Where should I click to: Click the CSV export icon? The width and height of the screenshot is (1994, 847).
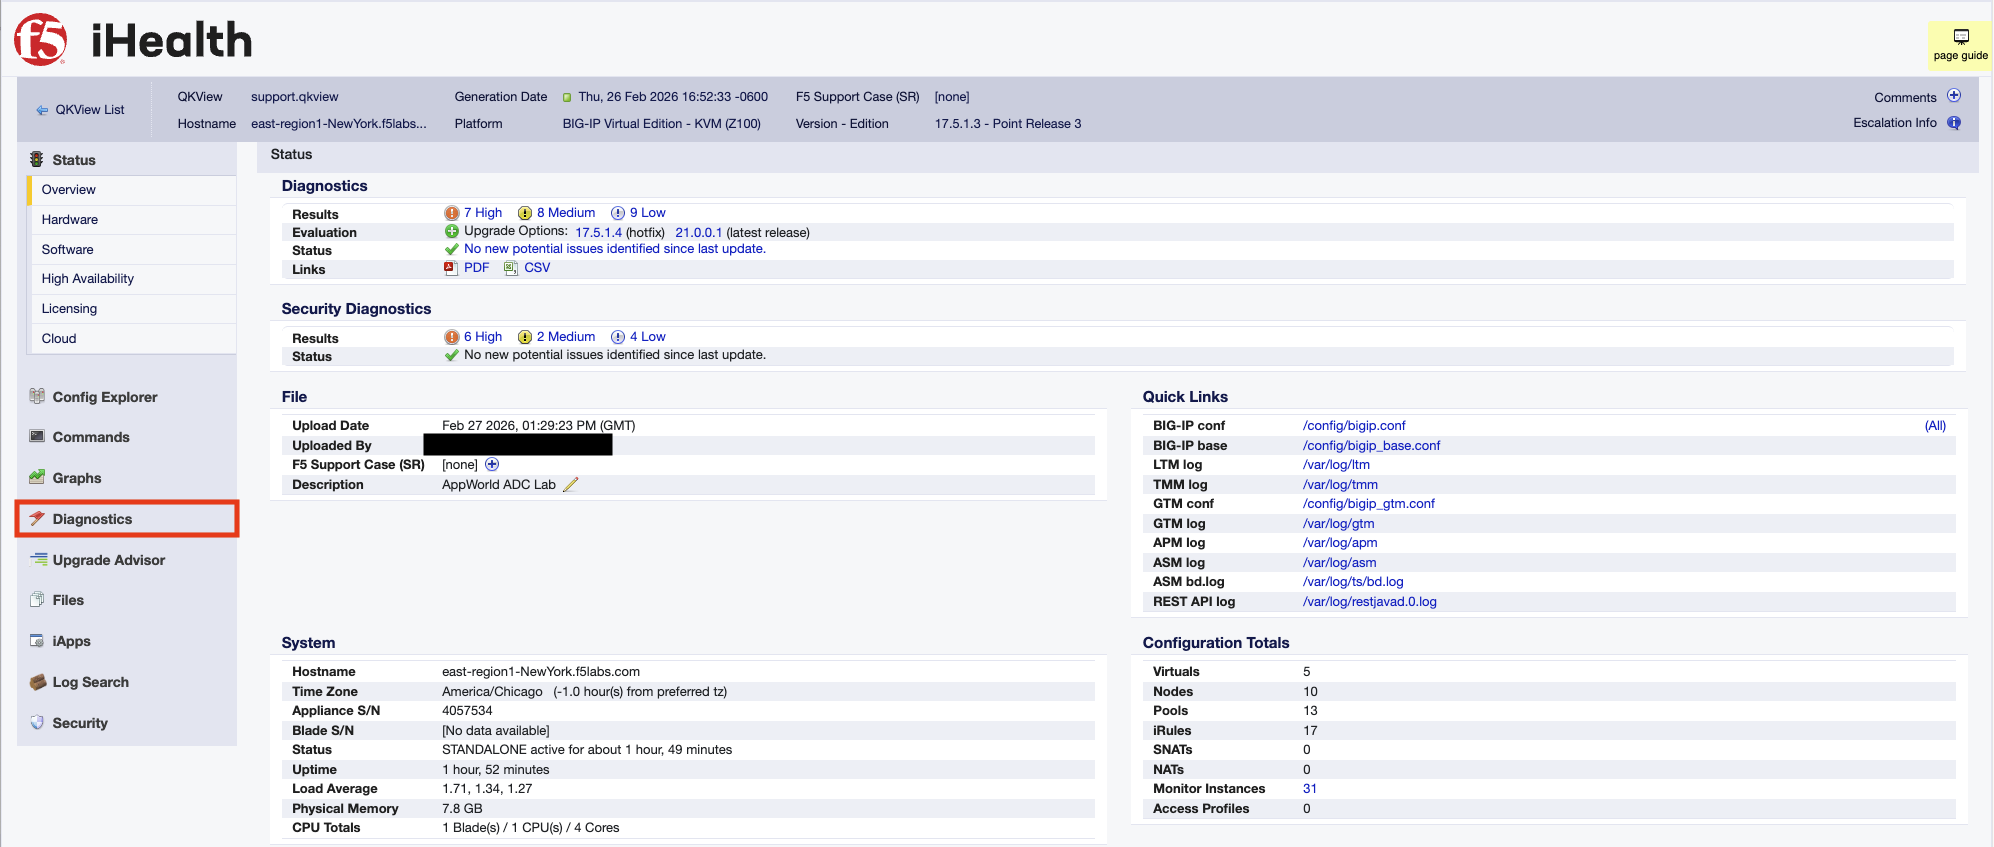[x=511, y=268]
